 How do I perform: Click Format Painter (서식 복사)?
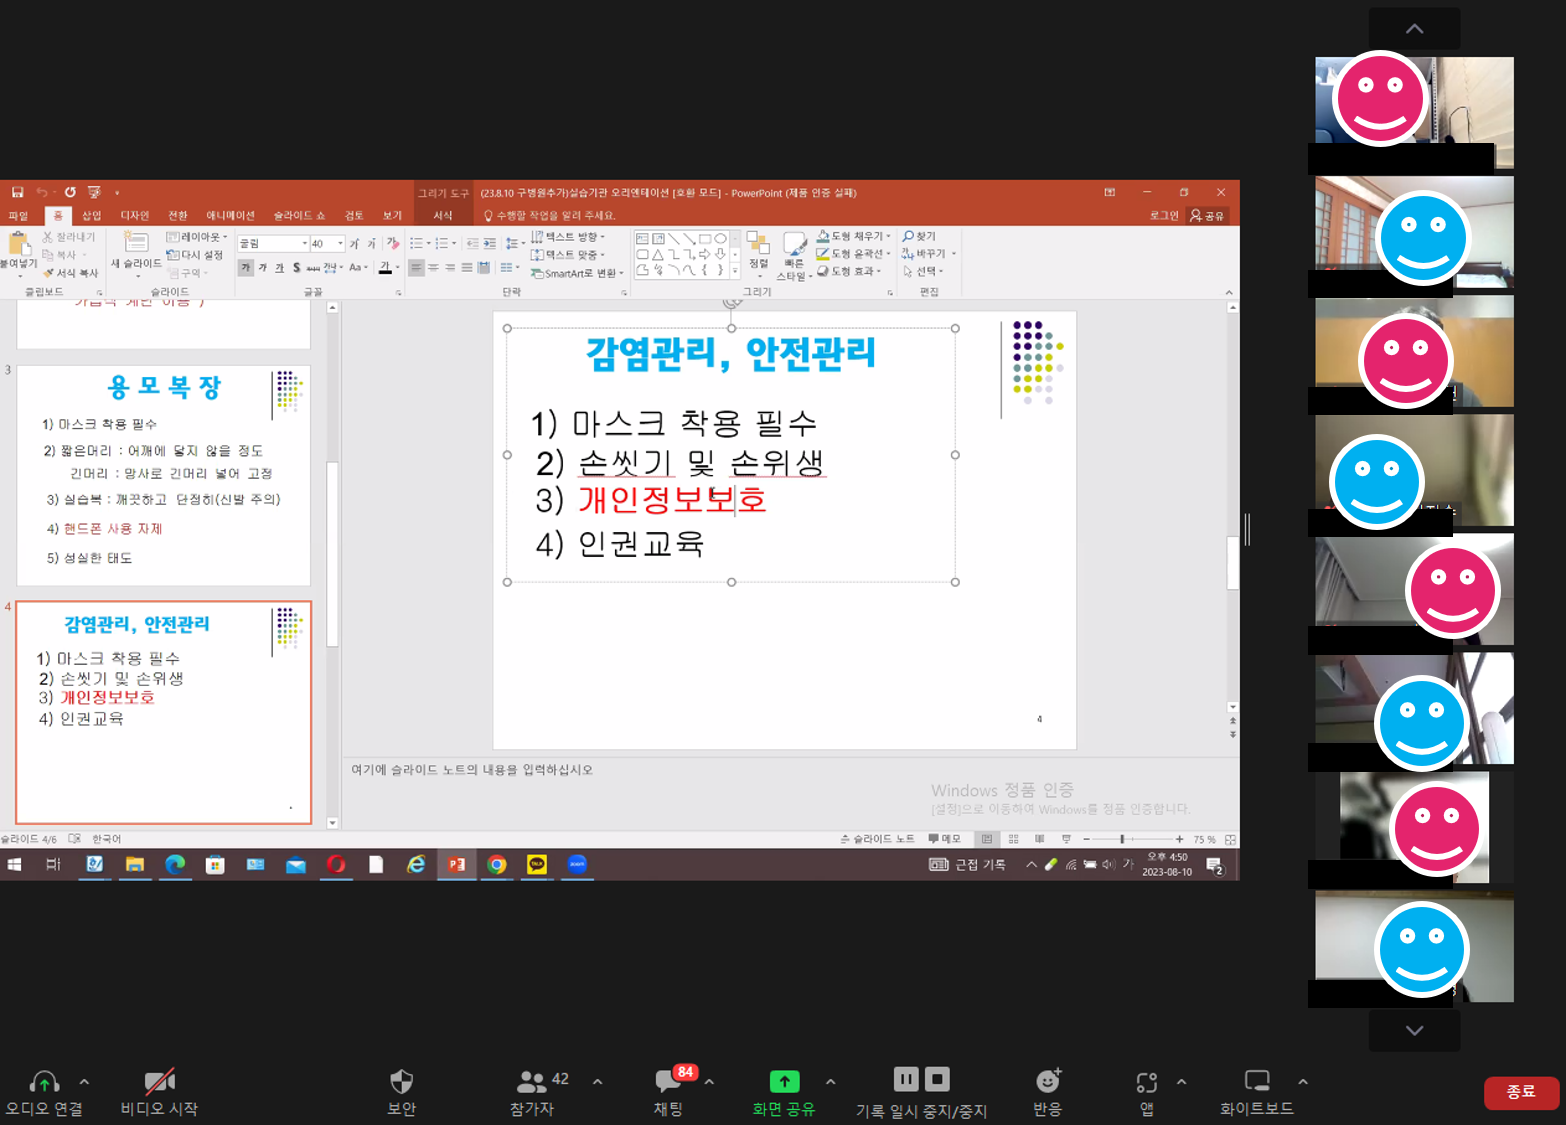pos(70,273)
